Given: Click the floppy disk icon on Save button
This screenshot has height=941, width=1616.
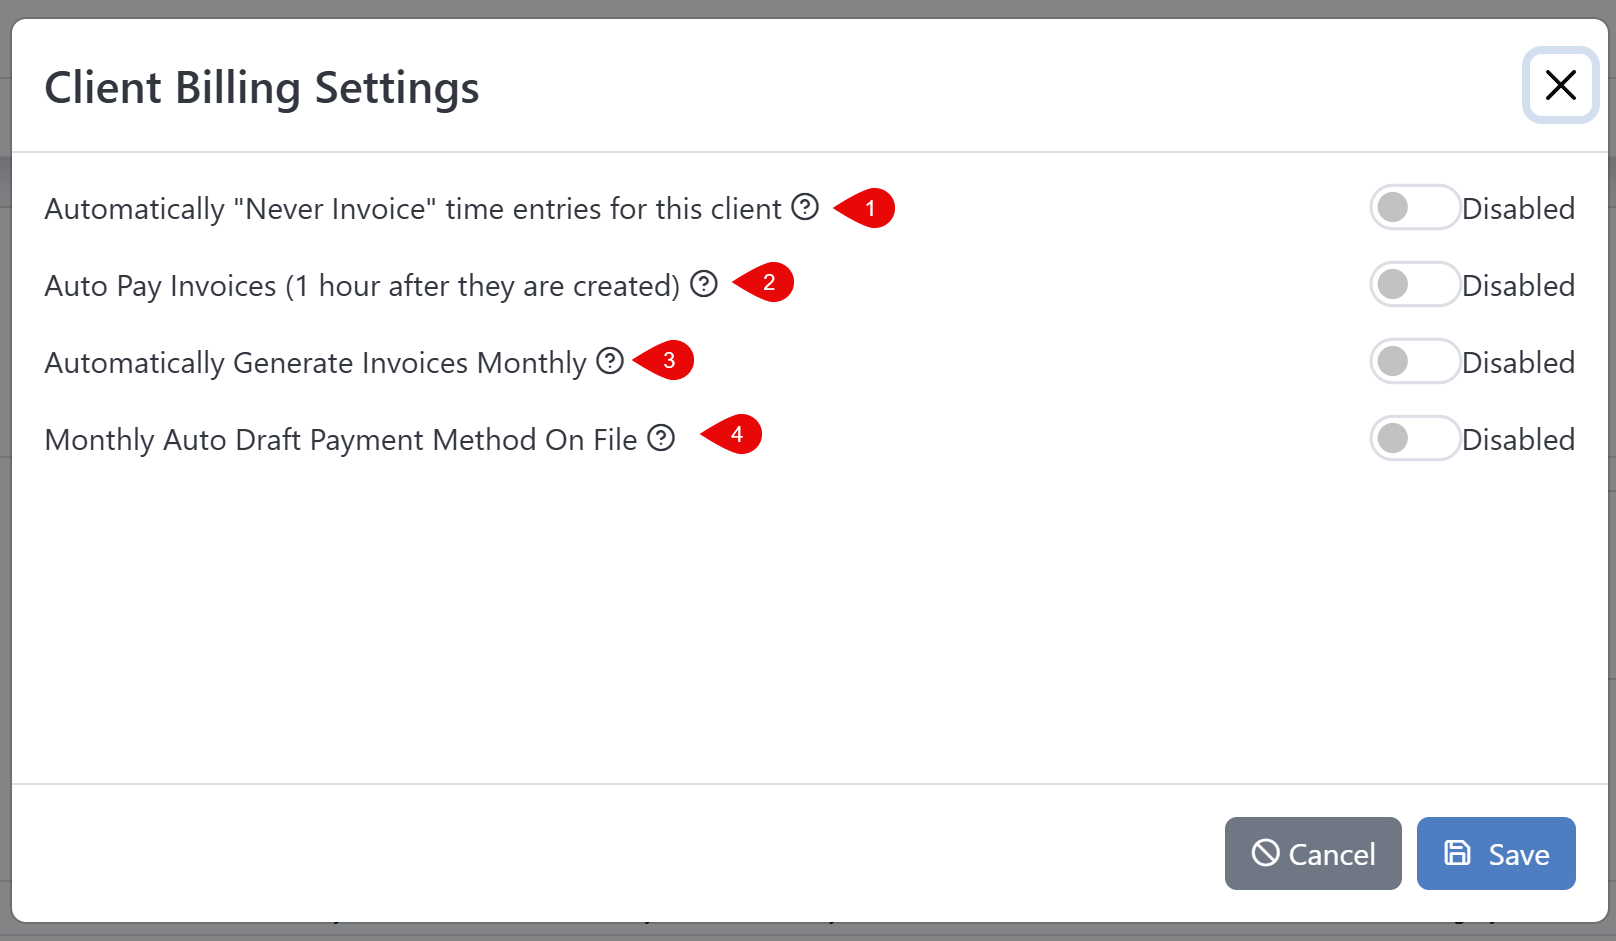Looking at the screenshot, I should [1456, 853].
